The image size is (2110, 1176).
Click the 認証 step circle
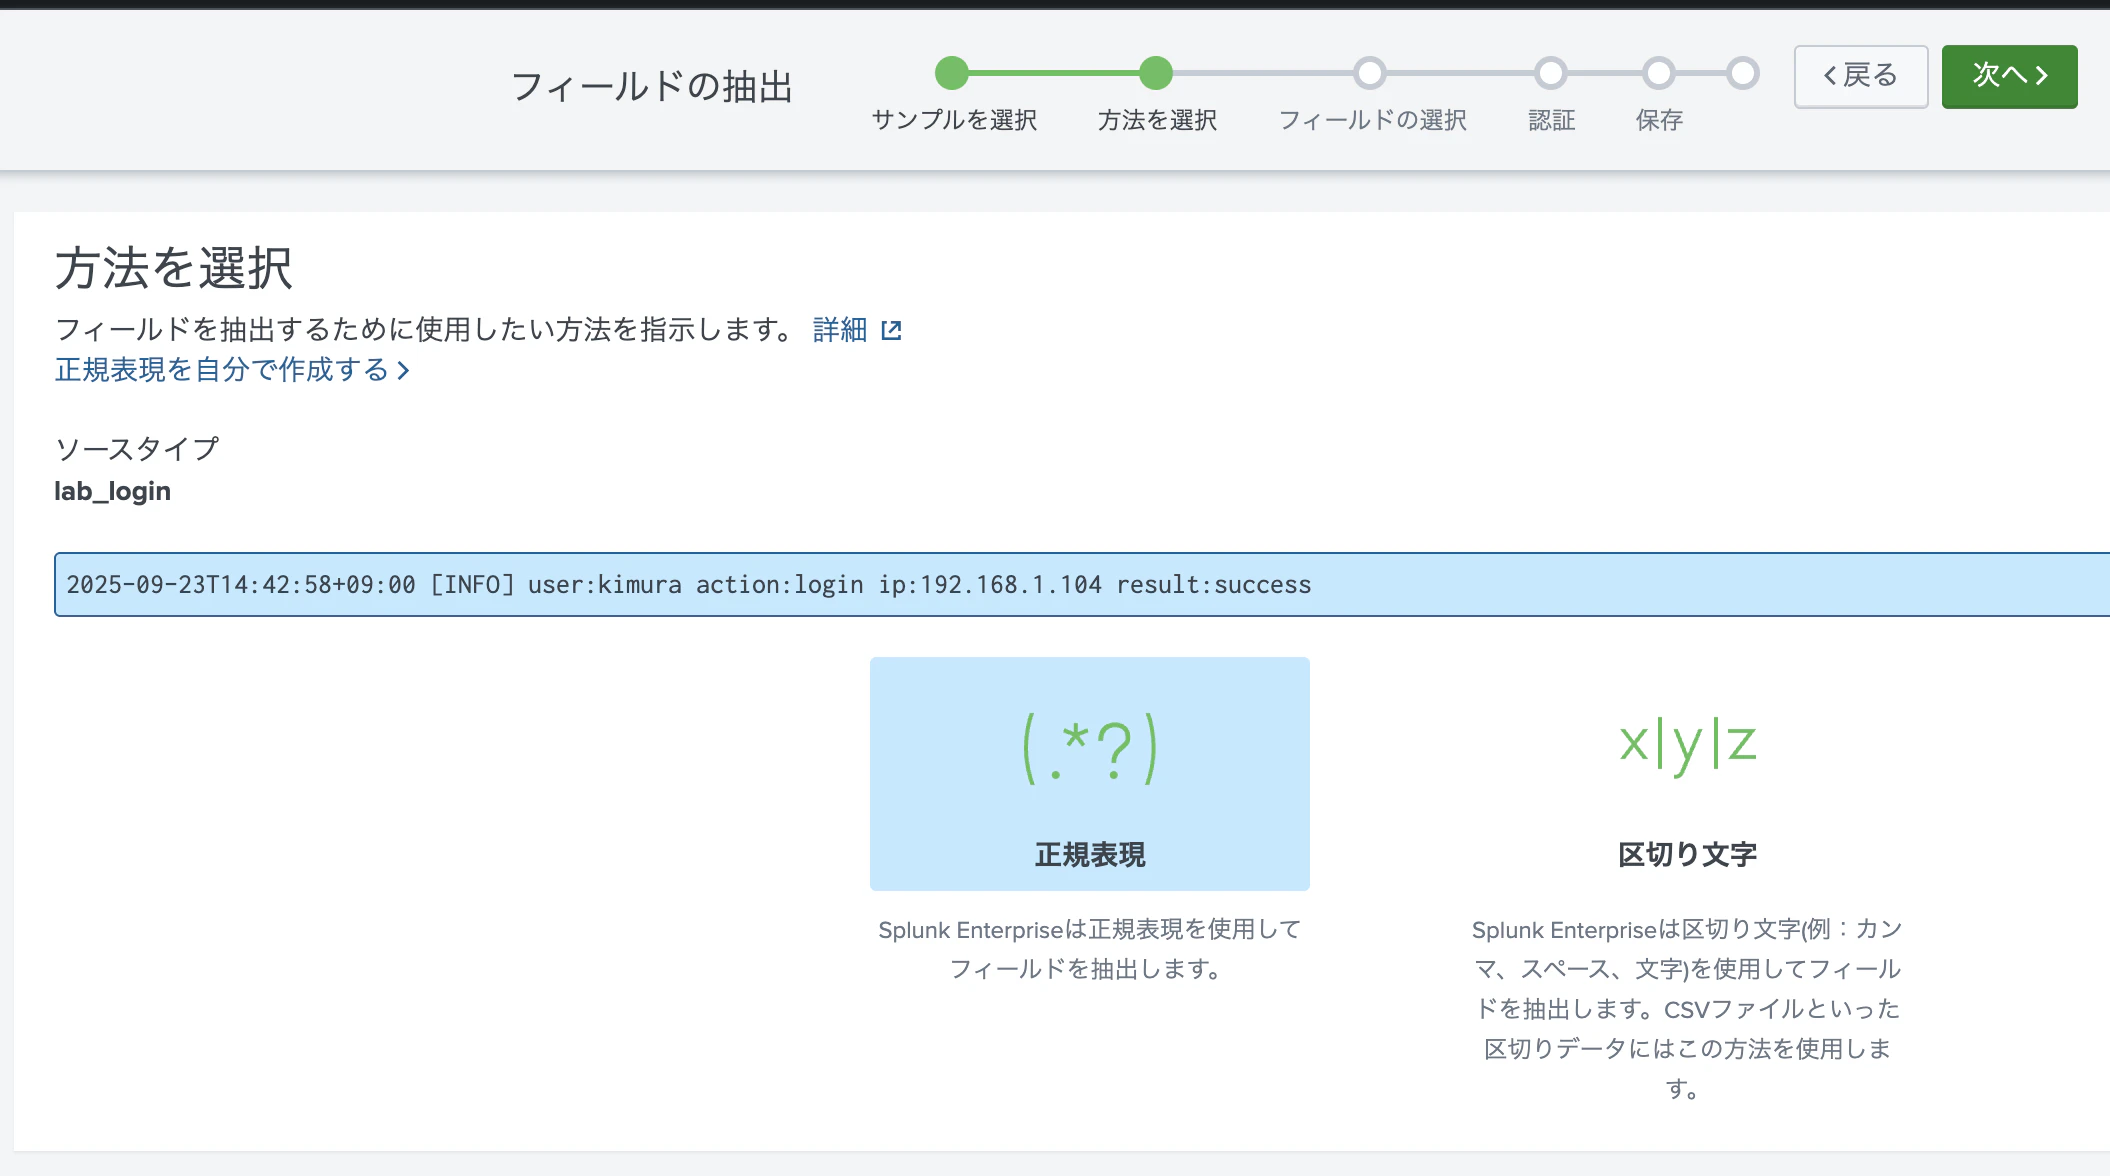(x=1551, y=73)
